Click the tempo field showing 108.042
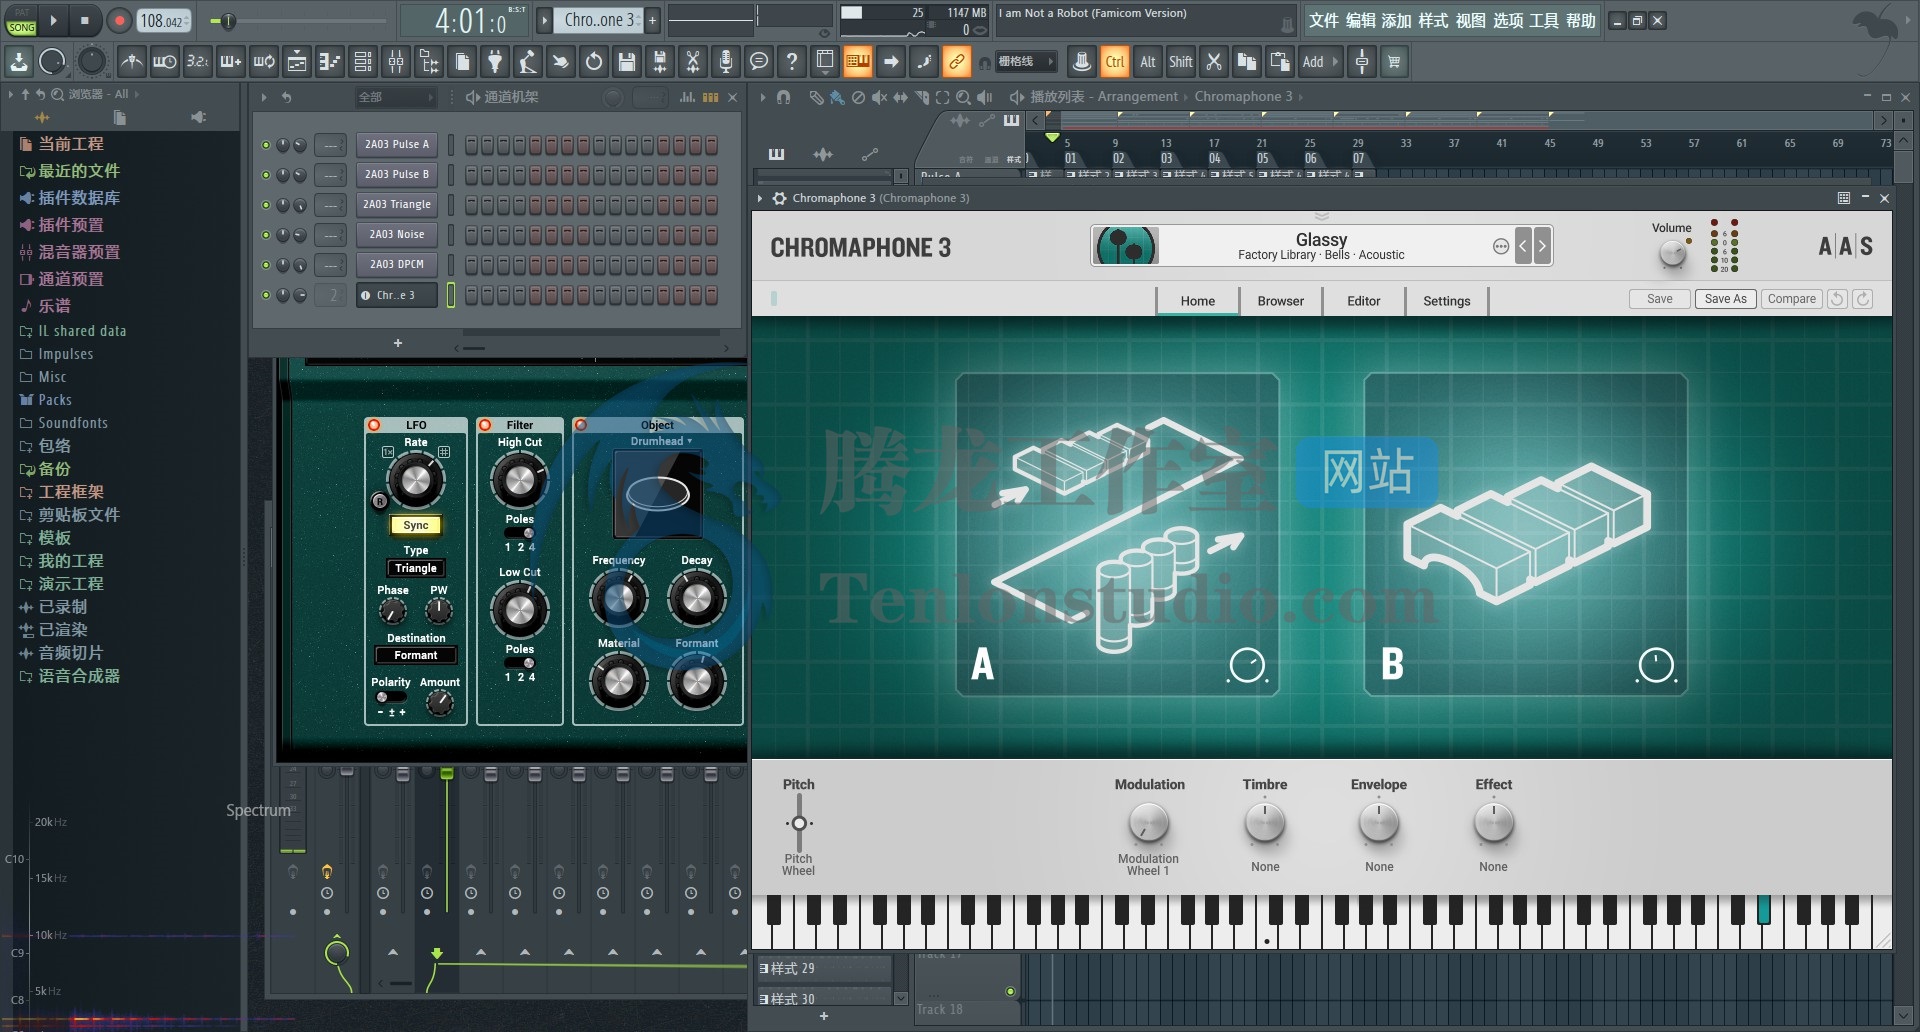Screen dimensions: 1920x1032 pyautogui.click(x=164, y=20)
